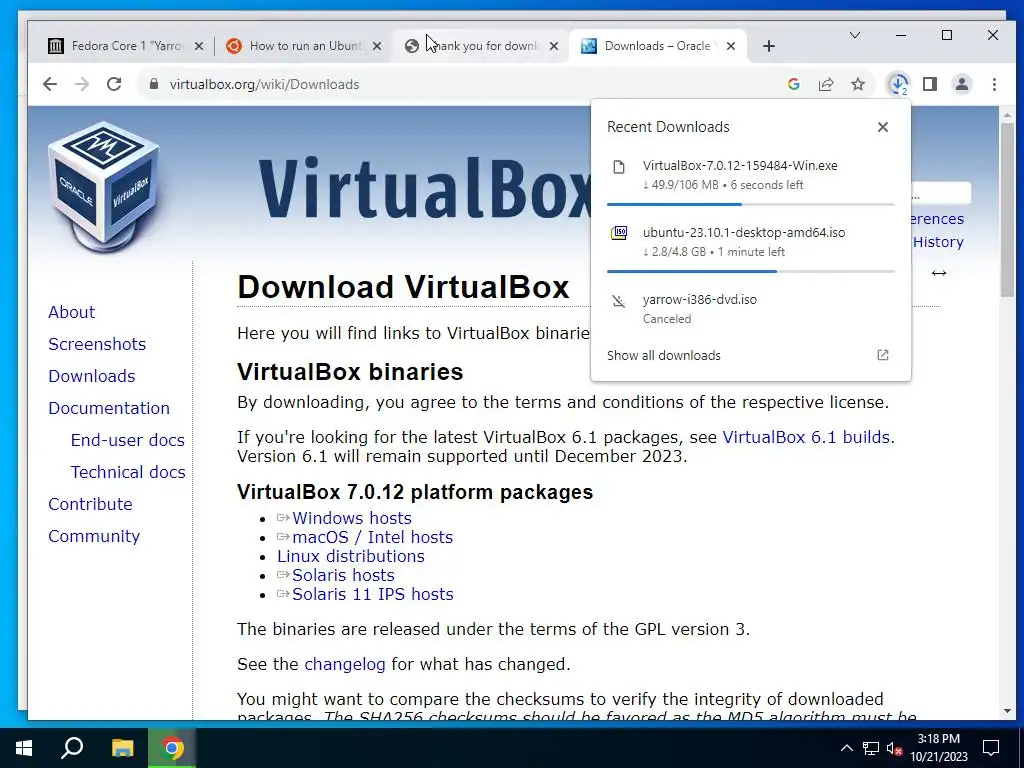Open the Downloads sidebar link
The width and height of the screenshot is (1024, 768).
click(x=91, y=376)
